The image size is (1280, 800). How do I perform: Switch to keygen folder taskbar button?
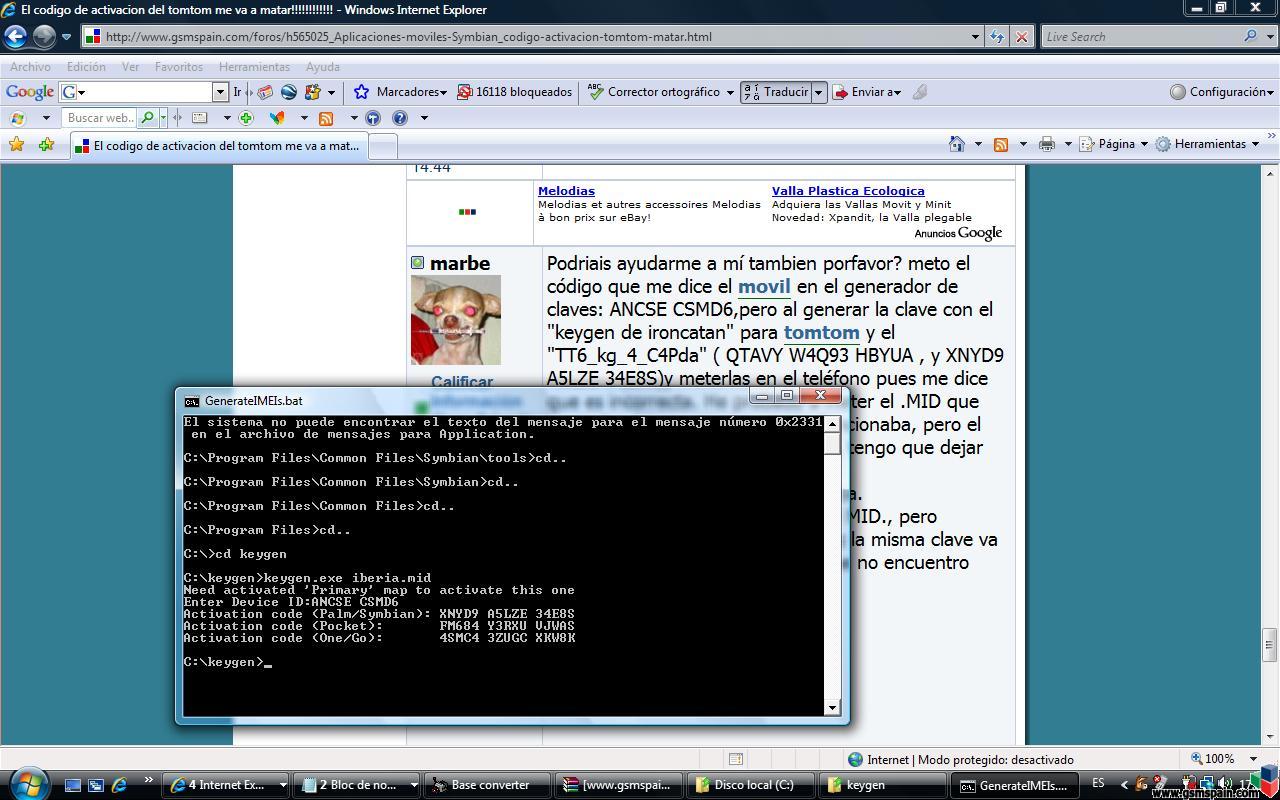pyautogui.click(x=882, y=785)
